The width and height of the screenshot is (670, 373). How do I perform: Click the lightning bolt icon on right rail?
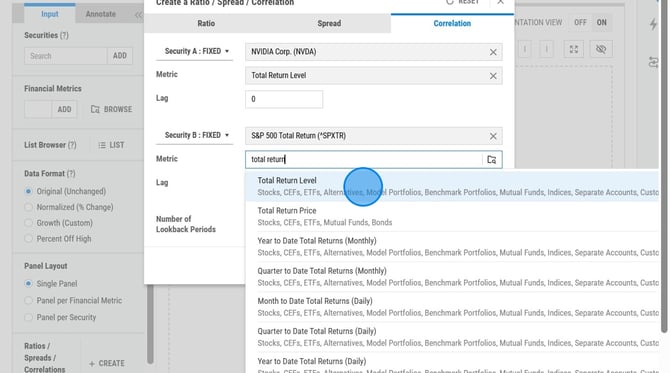point(653,24)
